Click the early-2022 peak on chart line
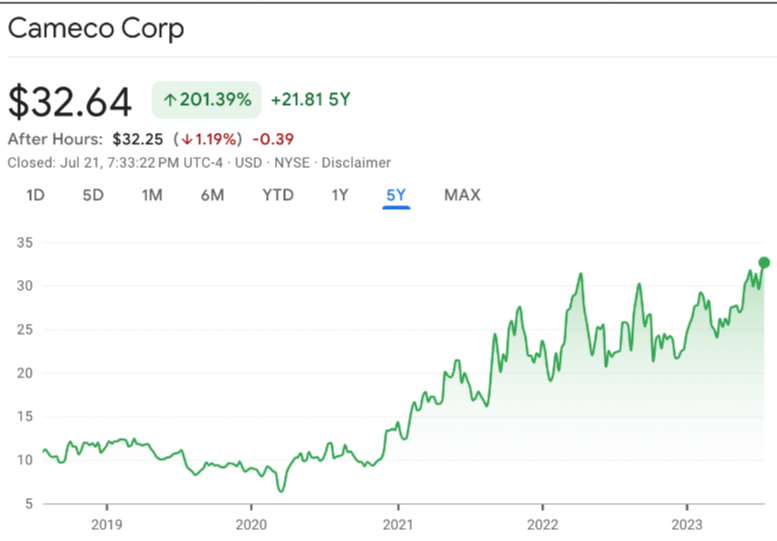777x541 pixels. point(581,274)
